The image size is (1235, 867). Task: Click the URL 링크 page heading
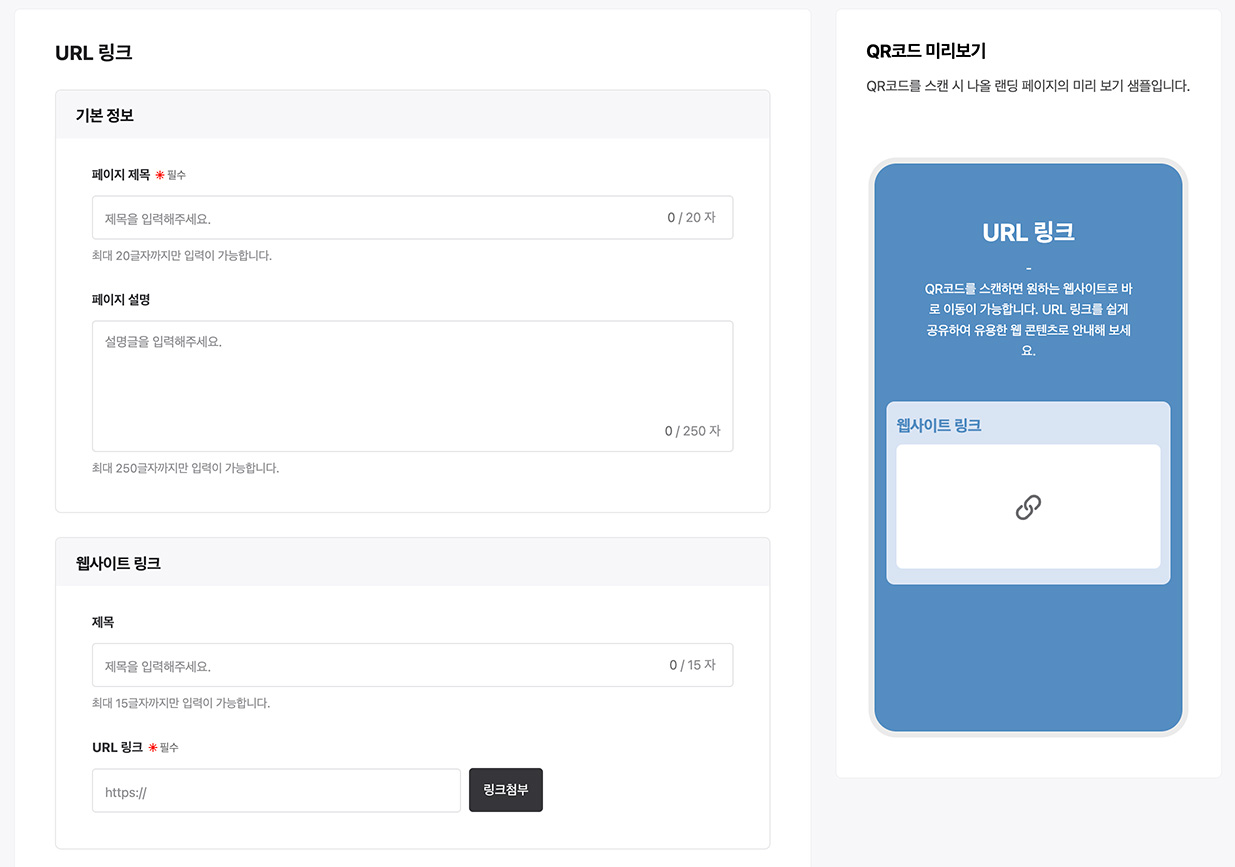pos(94,53)
